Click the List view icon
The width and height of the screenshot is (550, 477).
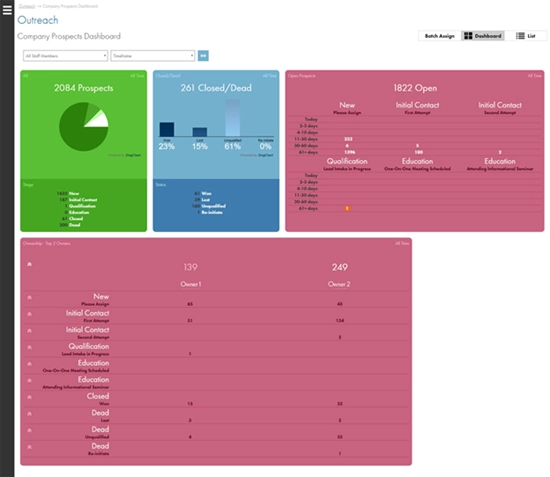(520, 36)
